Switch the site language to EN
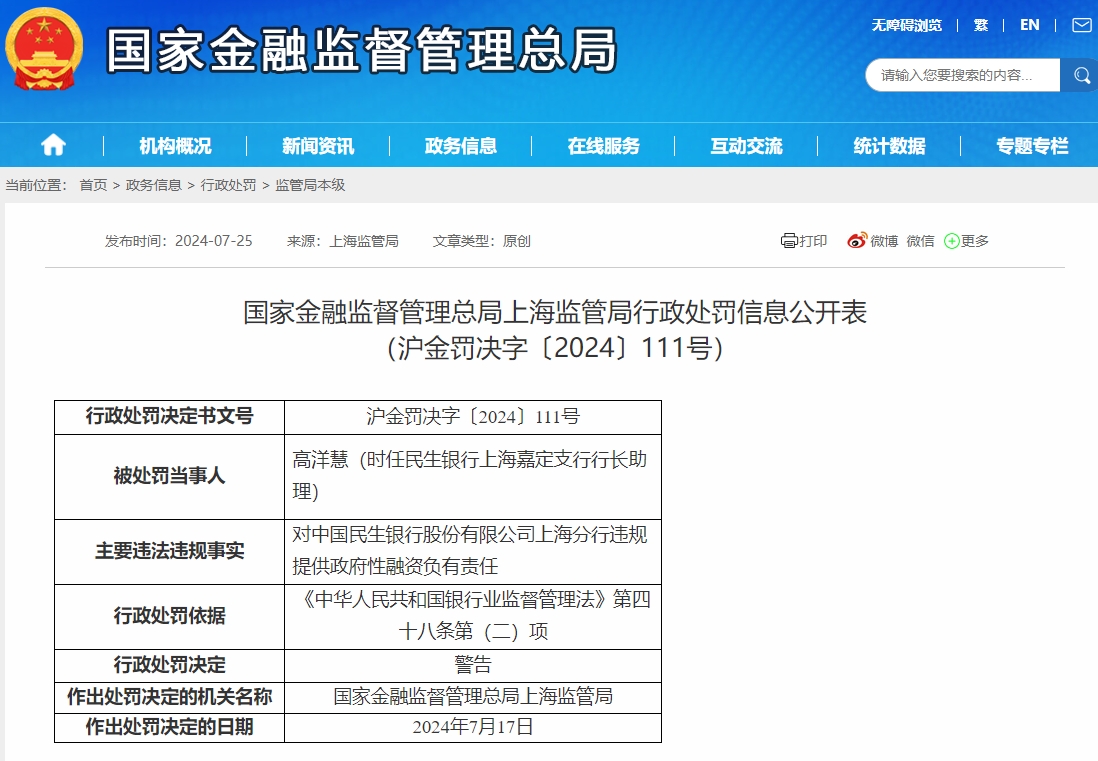This screenshot has width=1098, height=761. pos(1029,25)
